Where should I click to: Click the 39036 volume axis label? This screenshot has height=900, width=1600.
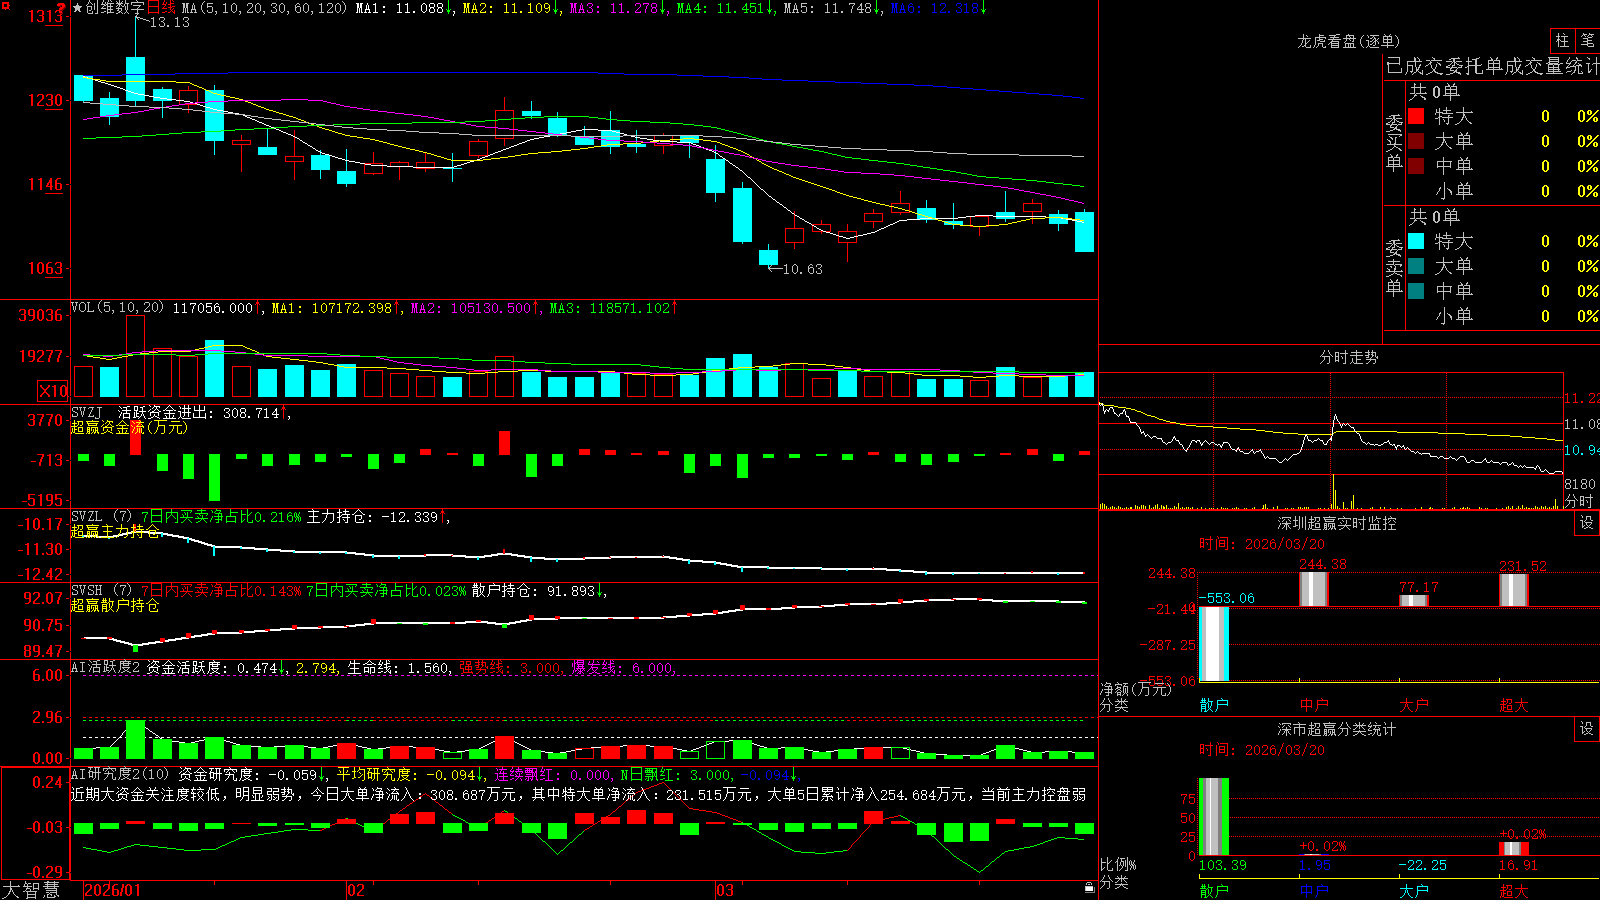click(x=40, y=315)
